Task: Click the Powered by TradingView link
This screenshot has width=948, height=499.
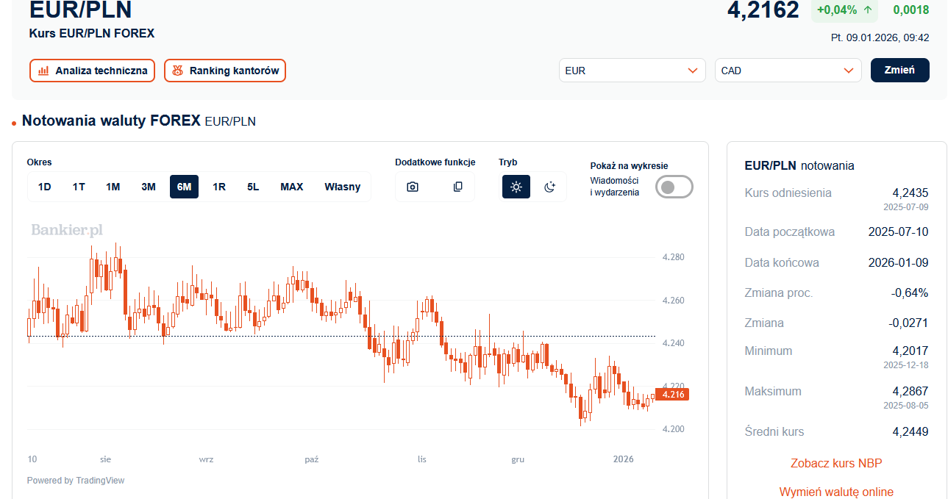Action: pyautogui.click(x=76, y=480)
